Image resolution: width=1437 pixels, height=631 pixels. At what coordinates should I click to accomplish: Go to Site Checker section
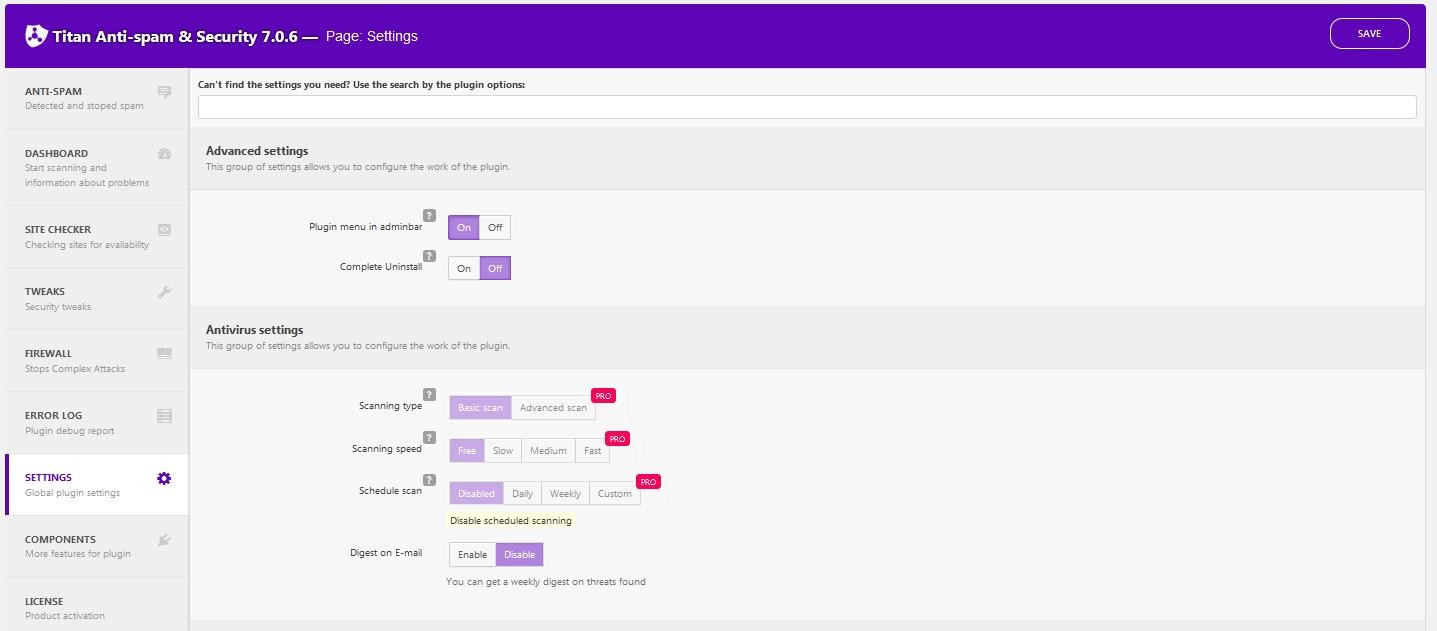(96, 237)
